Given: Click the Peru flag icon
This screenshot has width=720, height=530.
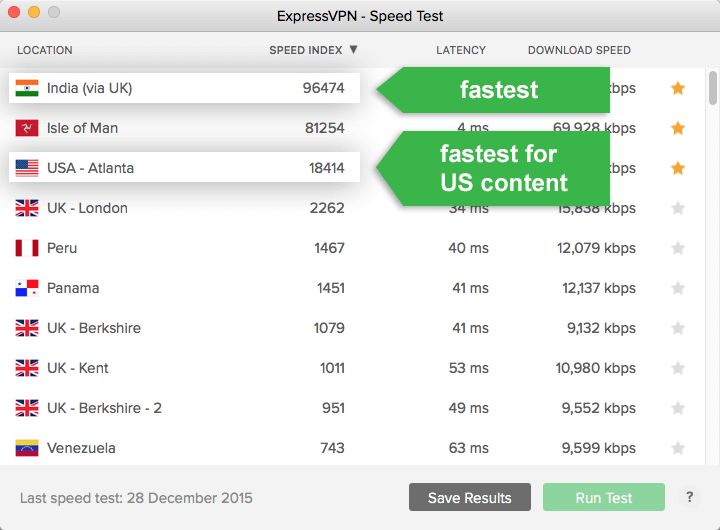Looking at the screenshot, I should (x=27, y=248).
